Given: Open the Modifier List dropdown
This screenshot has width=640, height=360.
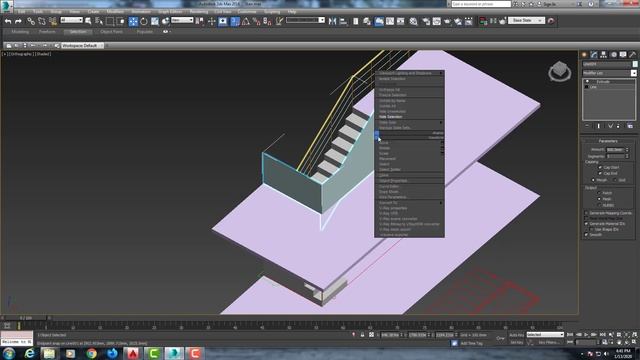Looking at the screenshot, I should pos(609,73).
